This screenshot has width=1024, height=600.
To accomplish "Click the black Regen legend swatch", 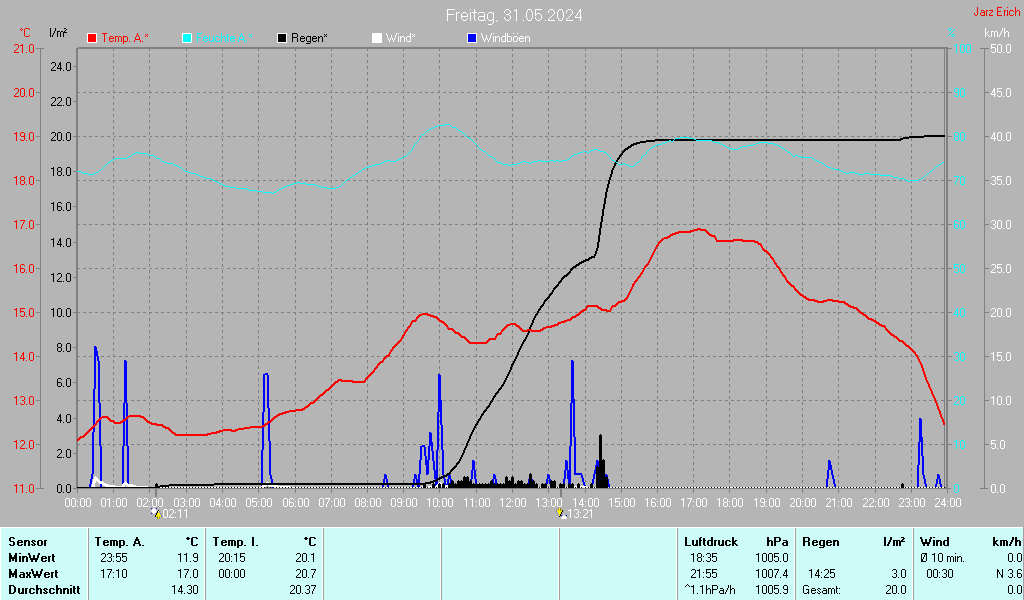I will tap(281, 39).
